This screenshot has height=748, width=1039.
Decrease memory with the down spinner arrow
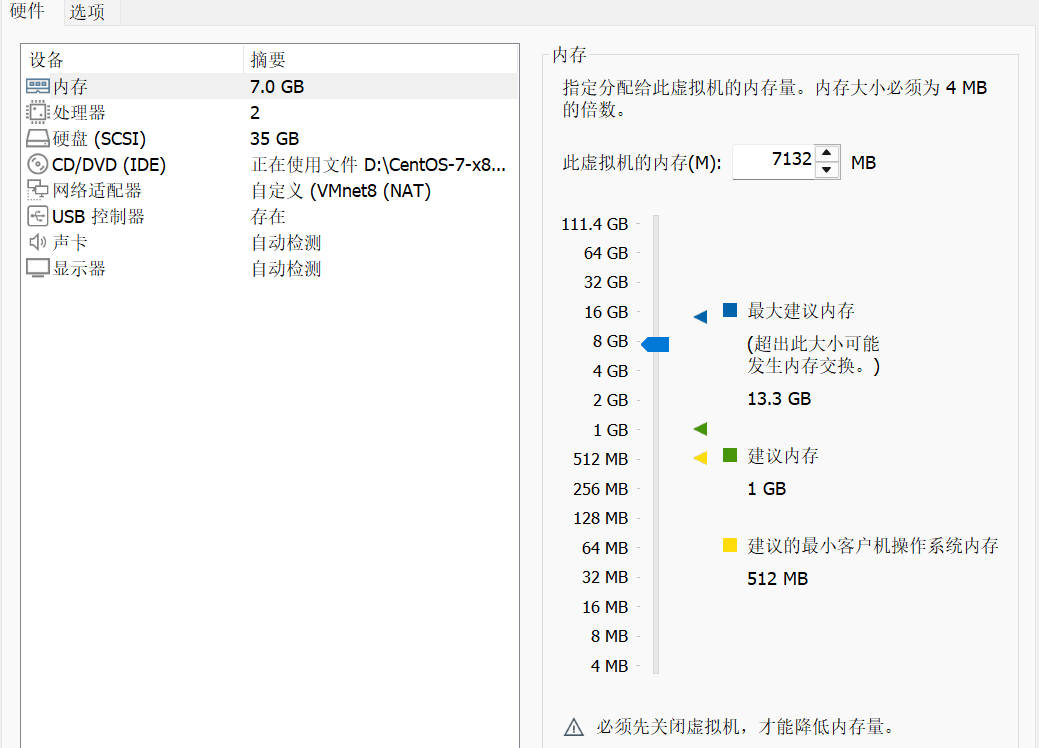pyautogui.click(x=826, y=170)
